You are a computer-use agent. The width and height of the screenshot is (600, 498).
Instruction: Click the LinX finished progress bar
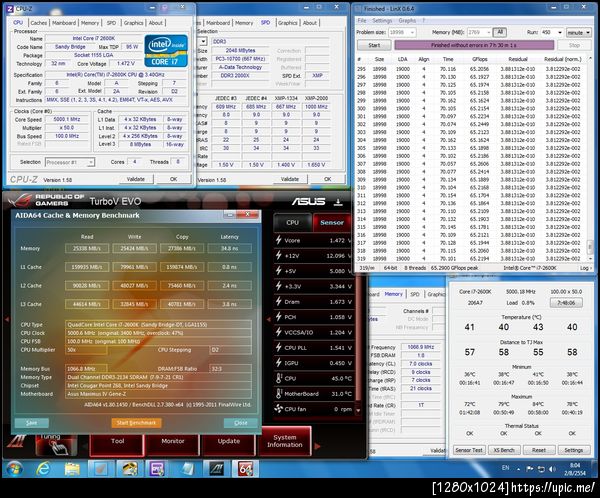[x=474, y=45]
